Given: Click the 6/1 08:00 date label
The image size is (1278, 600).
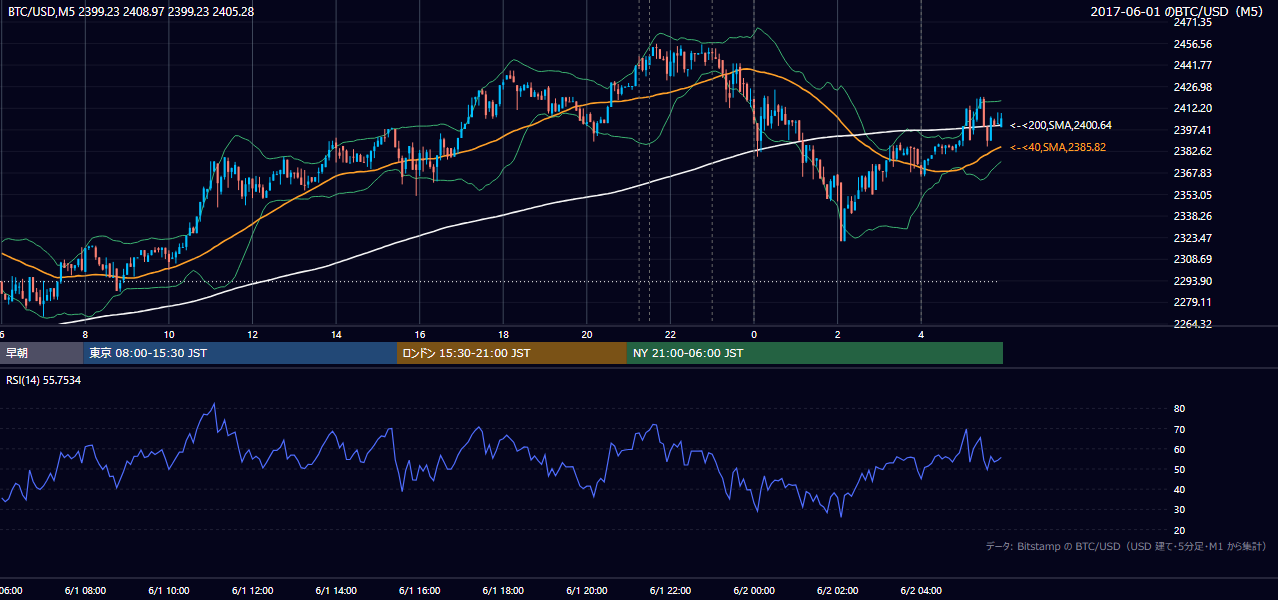Looking at the screenshot, I should point(85,590).
